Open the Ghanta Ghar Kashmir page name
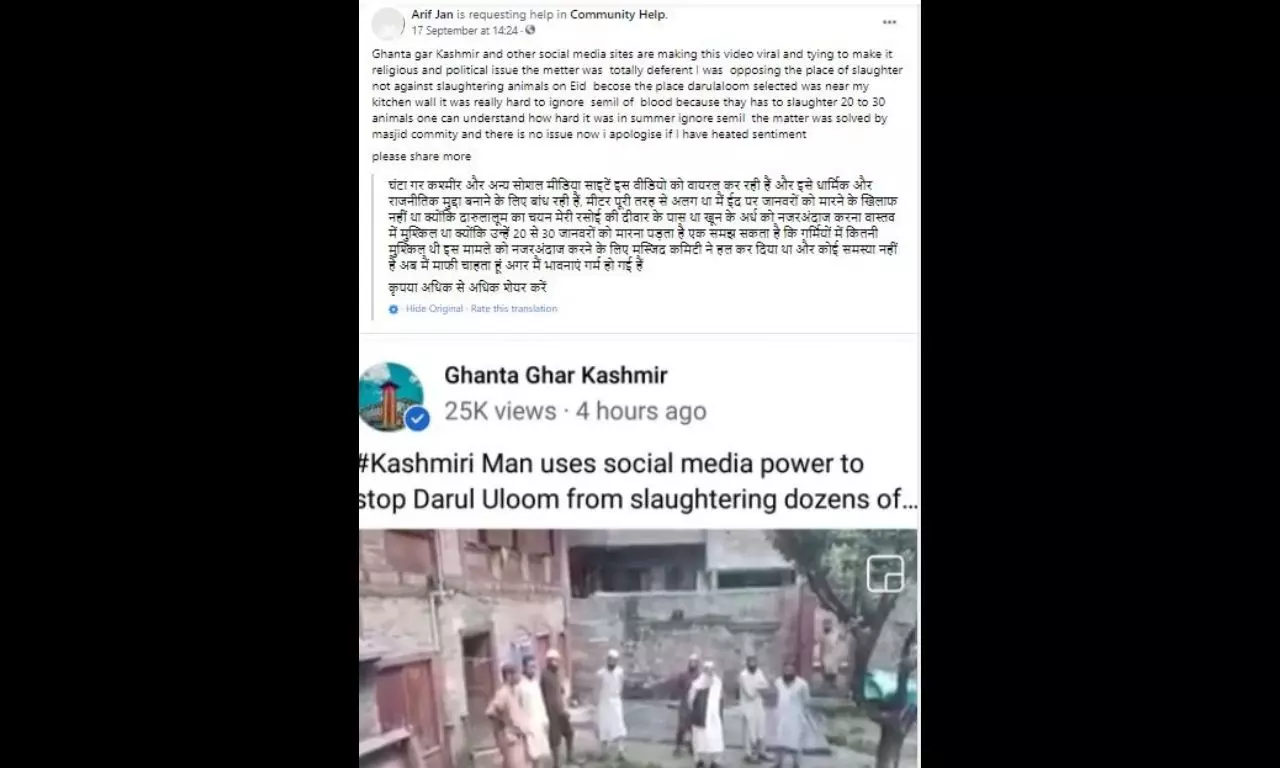 point(555,376)
